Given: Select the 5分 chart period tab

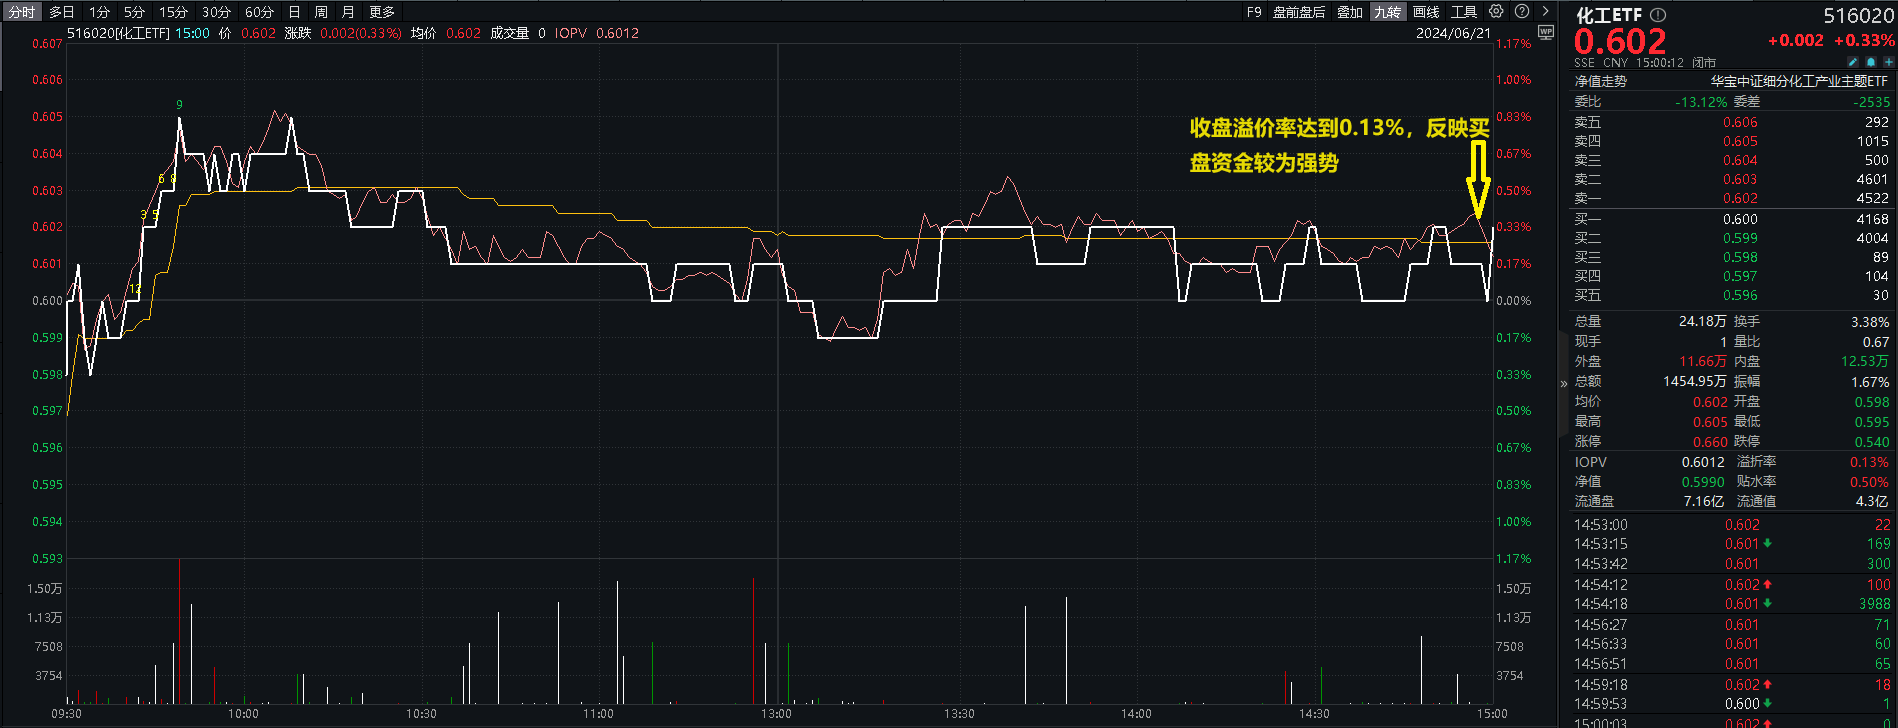Looking at the screenshot, I should coord(134,12).
